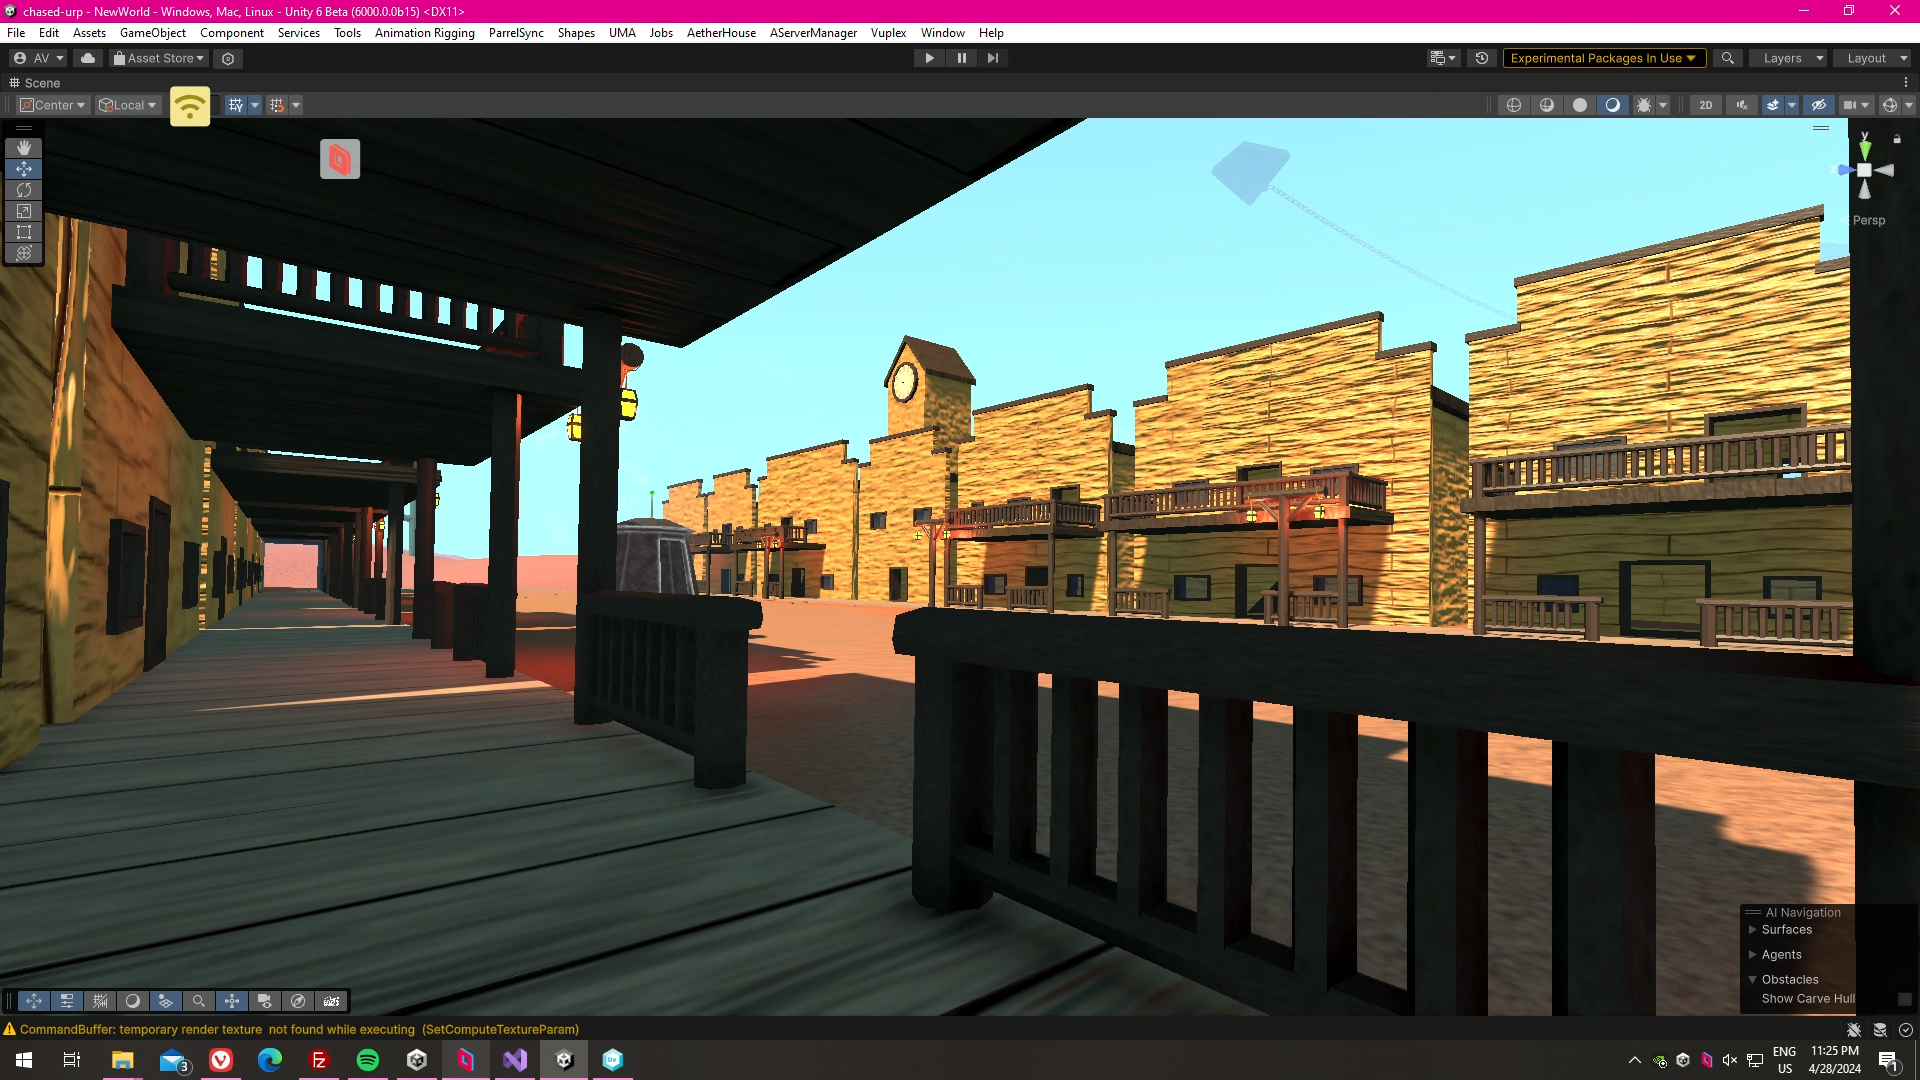Click the Unity Cloud icon
The height and width of the screenshot is (1080, 1920).
(88, 58)
